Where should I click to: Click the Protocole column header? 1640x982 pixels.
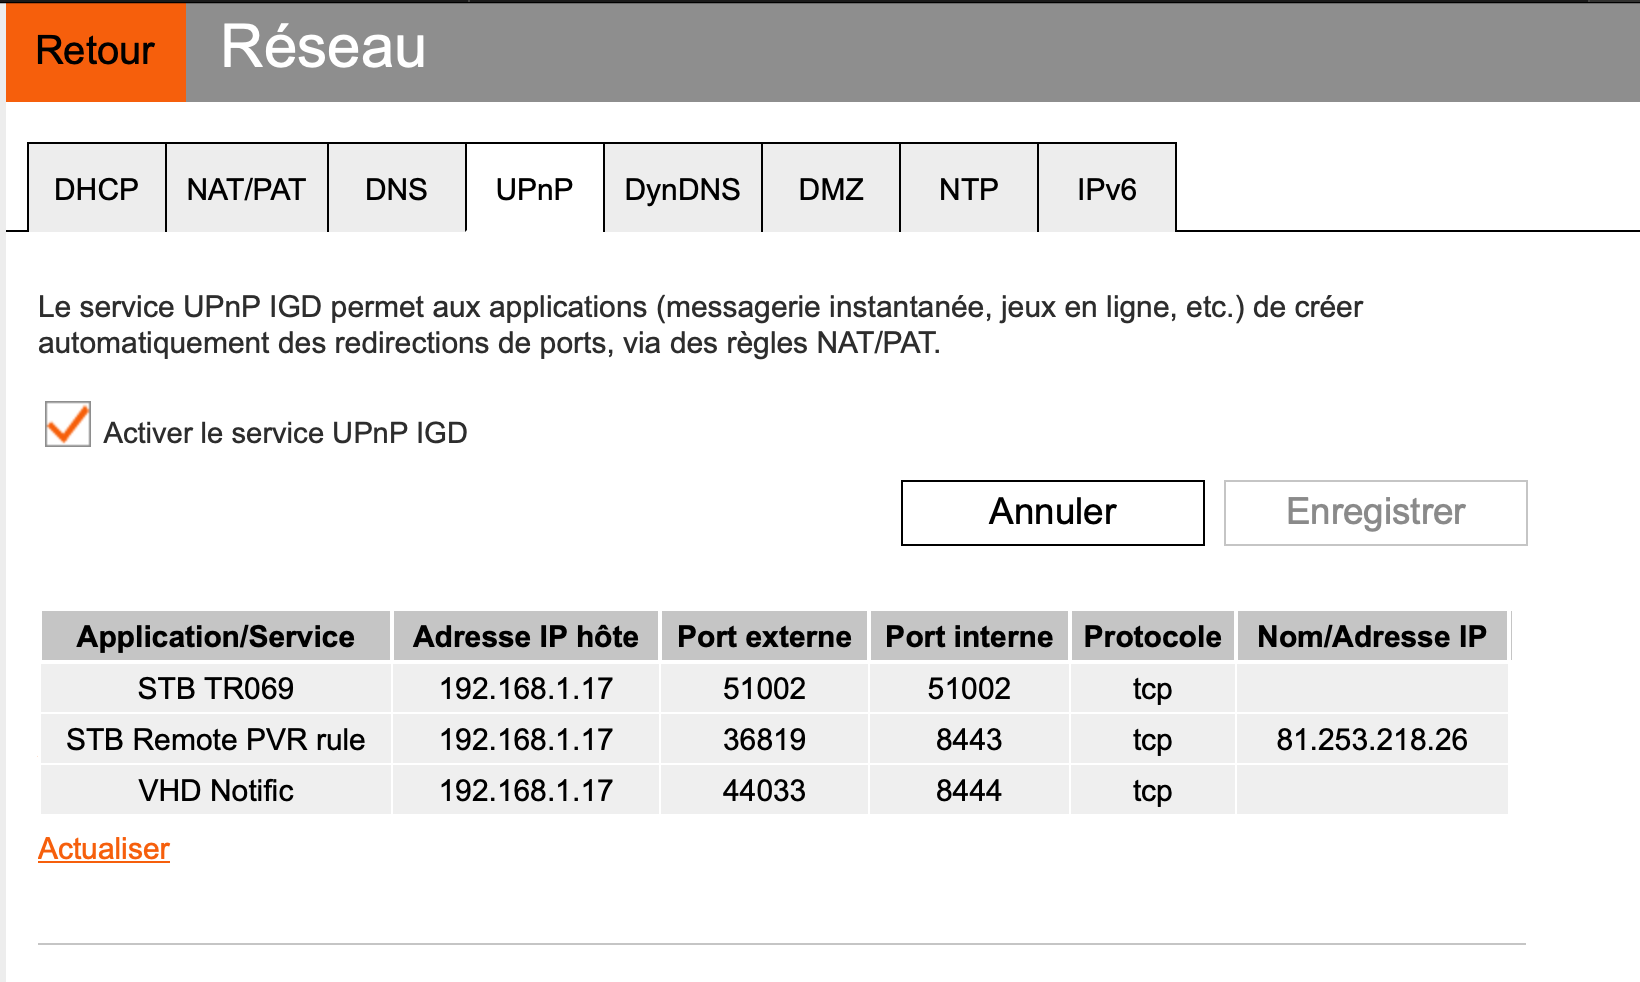point(1152,637)
